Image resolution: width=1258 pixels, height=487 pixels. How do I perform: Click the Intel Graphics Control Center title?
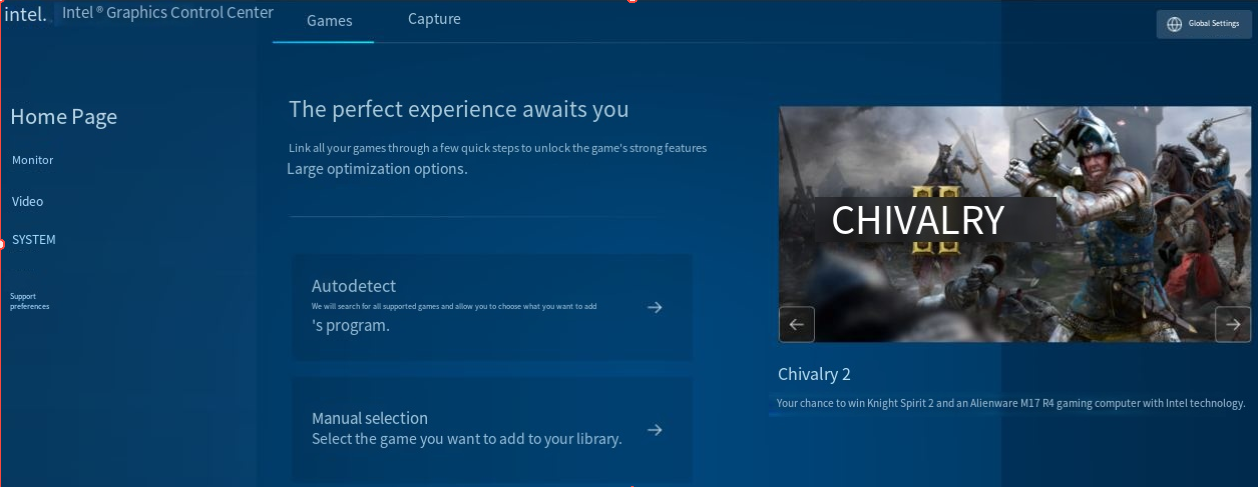tap(168, 13)
